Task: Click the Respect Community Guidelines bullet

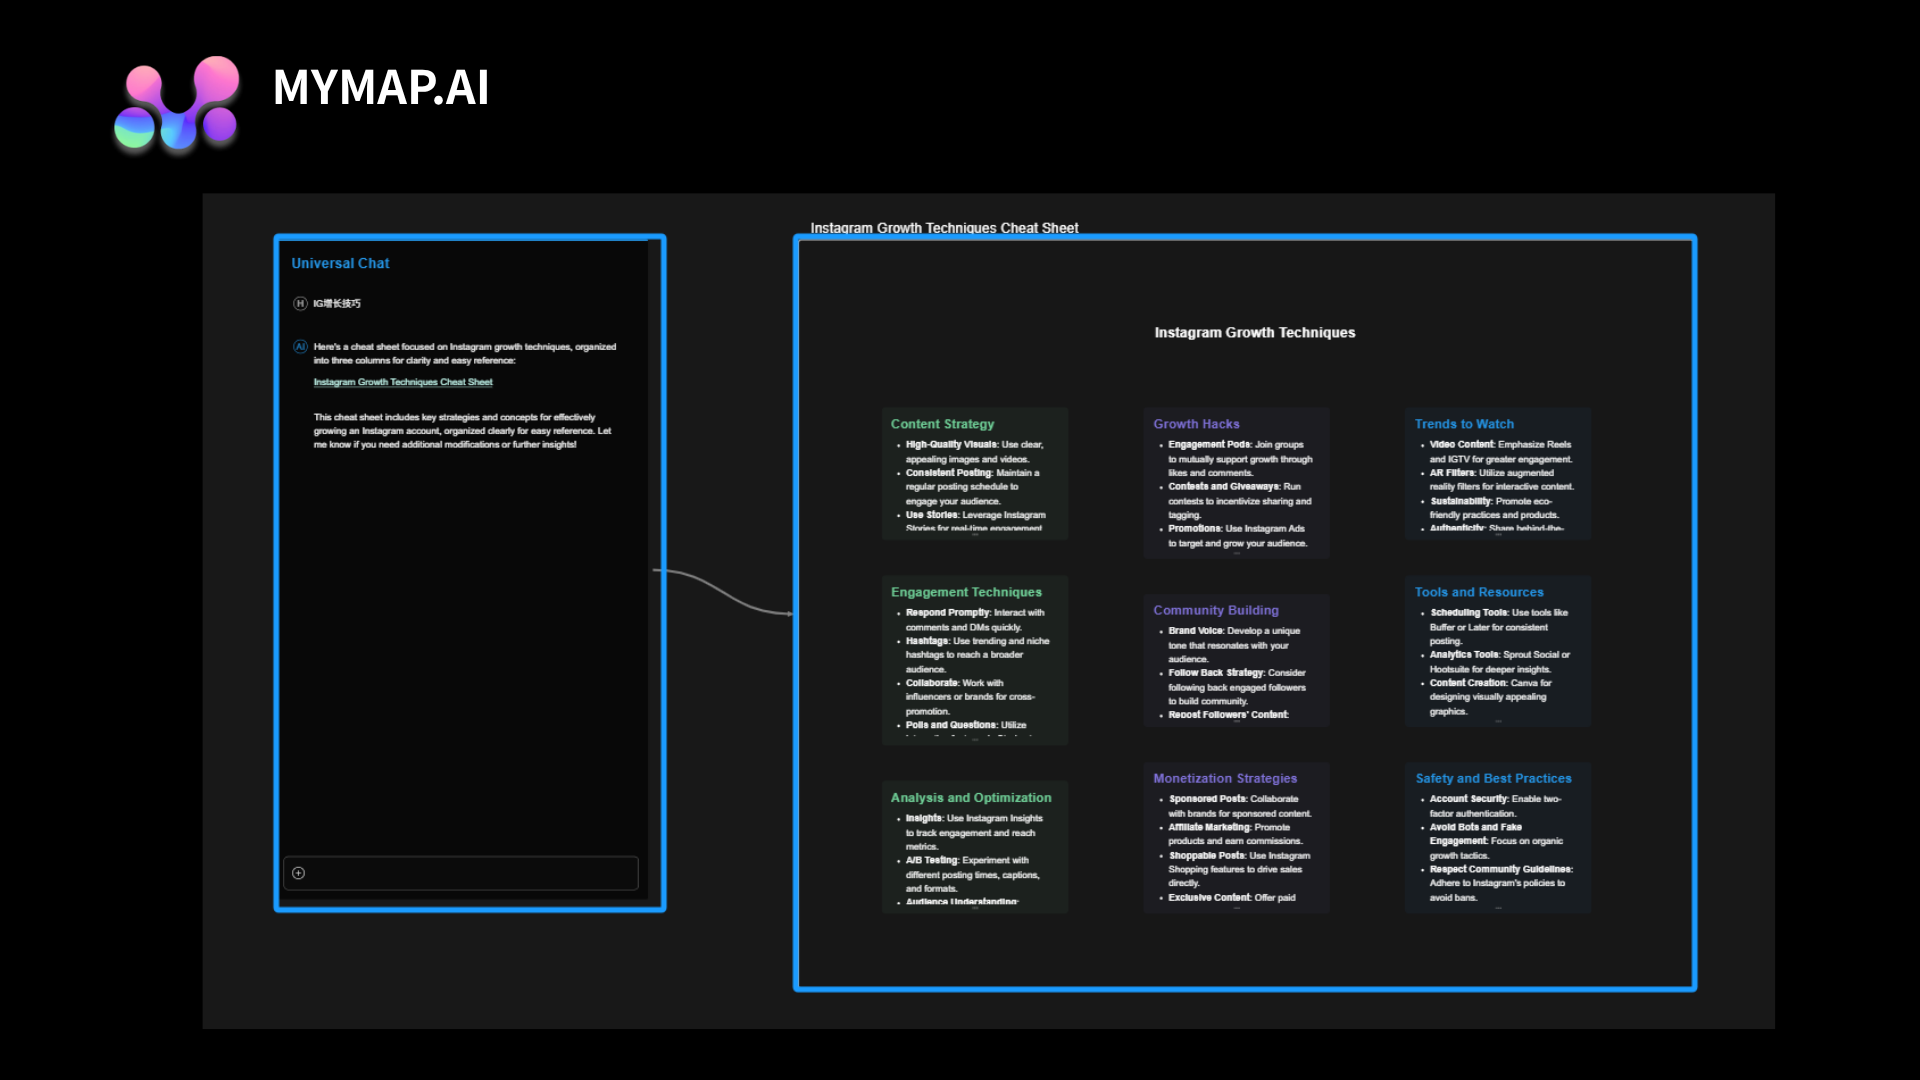Action: click(1501, 883)
